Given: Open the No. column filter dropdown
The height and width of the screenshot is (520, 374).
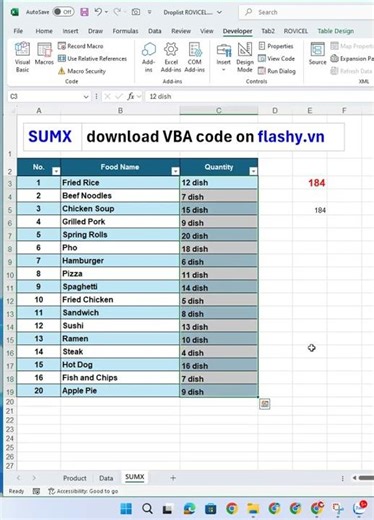Looking at the screenshot, I should coord(56,171).
